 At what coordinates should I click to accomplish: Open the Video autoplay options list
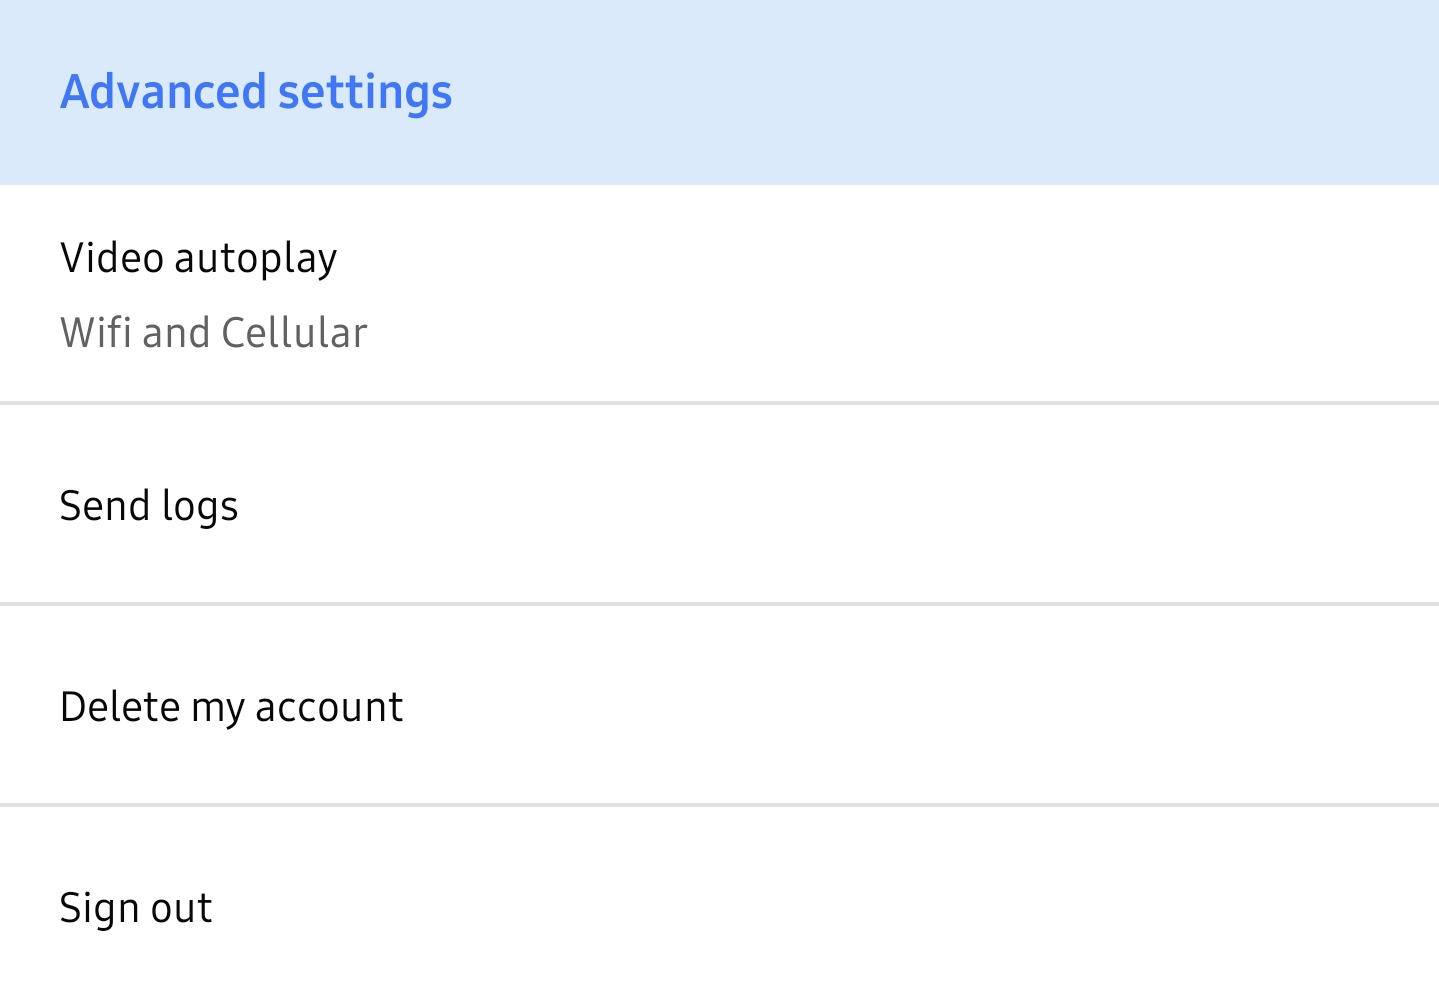719,294
